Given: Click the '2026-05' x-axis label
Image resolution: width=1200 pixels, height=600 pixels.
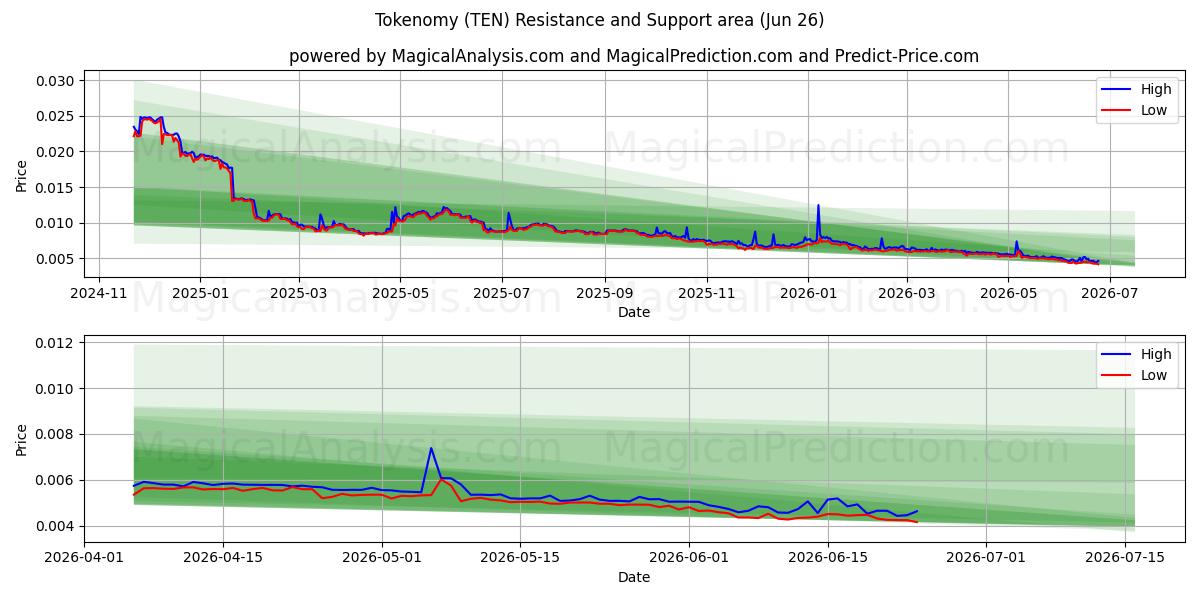Looking at the screenshot, I should (x=1008, y=294).
